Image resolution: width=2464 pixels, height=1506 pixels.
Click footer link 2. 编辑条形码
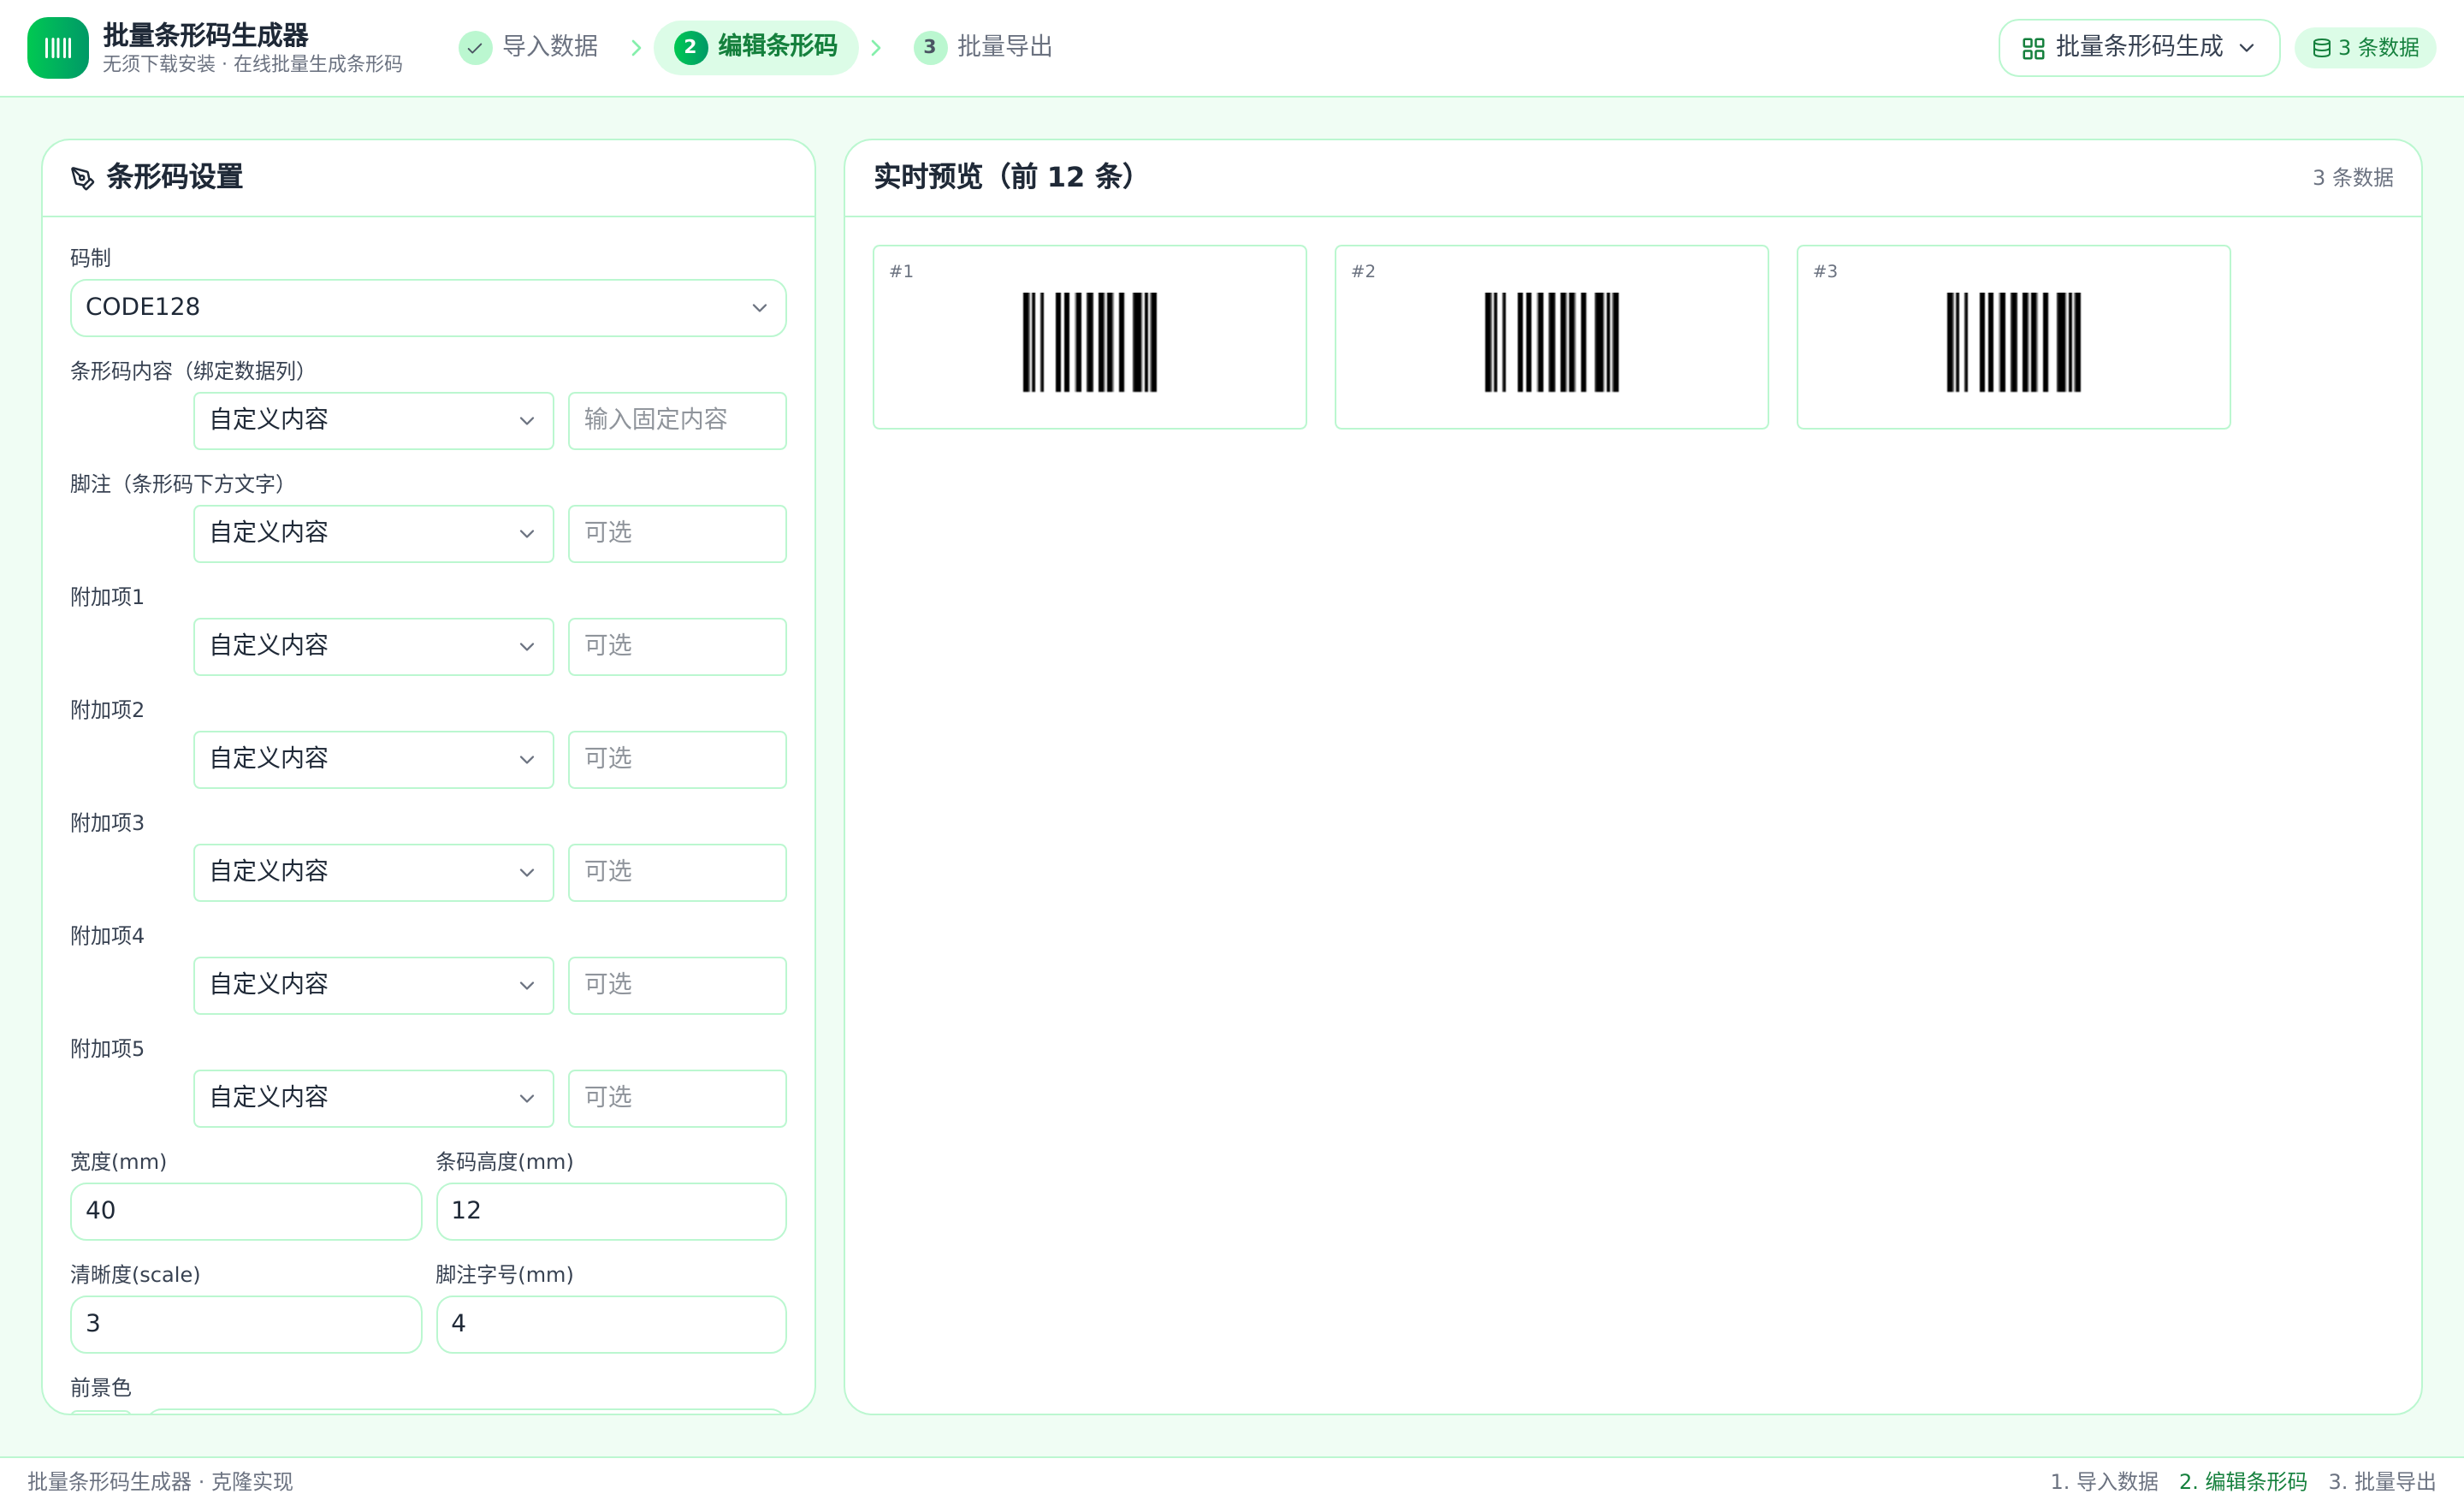tap(2243, 1481)
